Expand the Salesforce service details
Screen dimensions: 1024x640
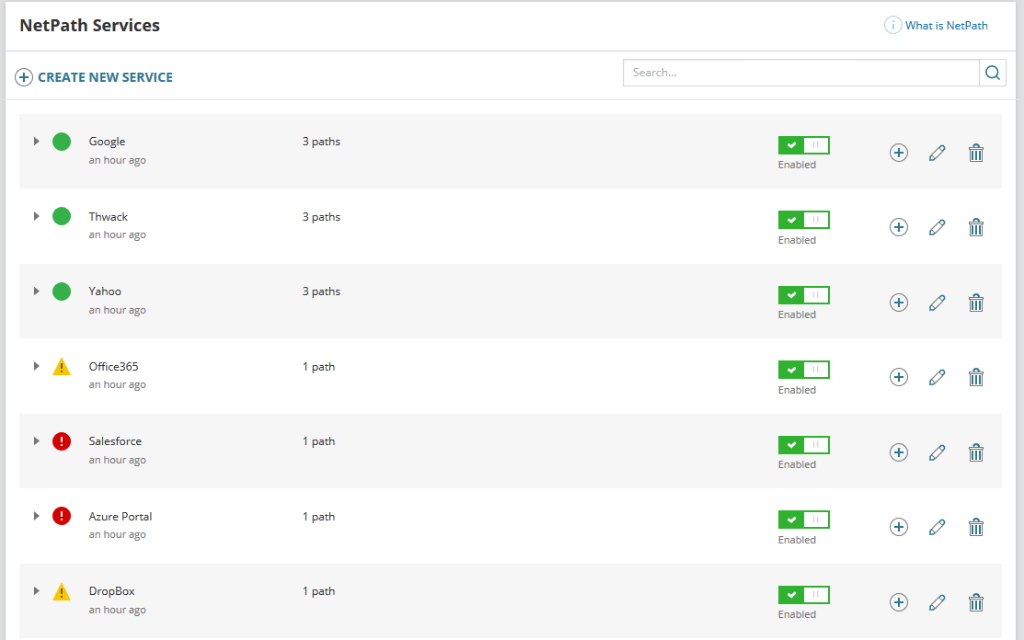[36, 441]
